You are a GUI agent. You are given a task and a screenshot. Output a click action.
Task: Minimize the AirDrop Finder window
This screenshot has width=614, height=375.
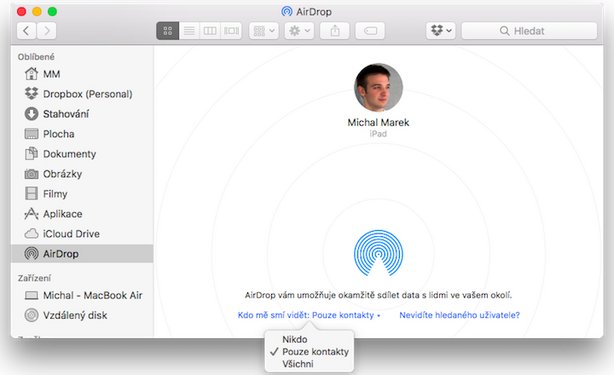(37, 12)
